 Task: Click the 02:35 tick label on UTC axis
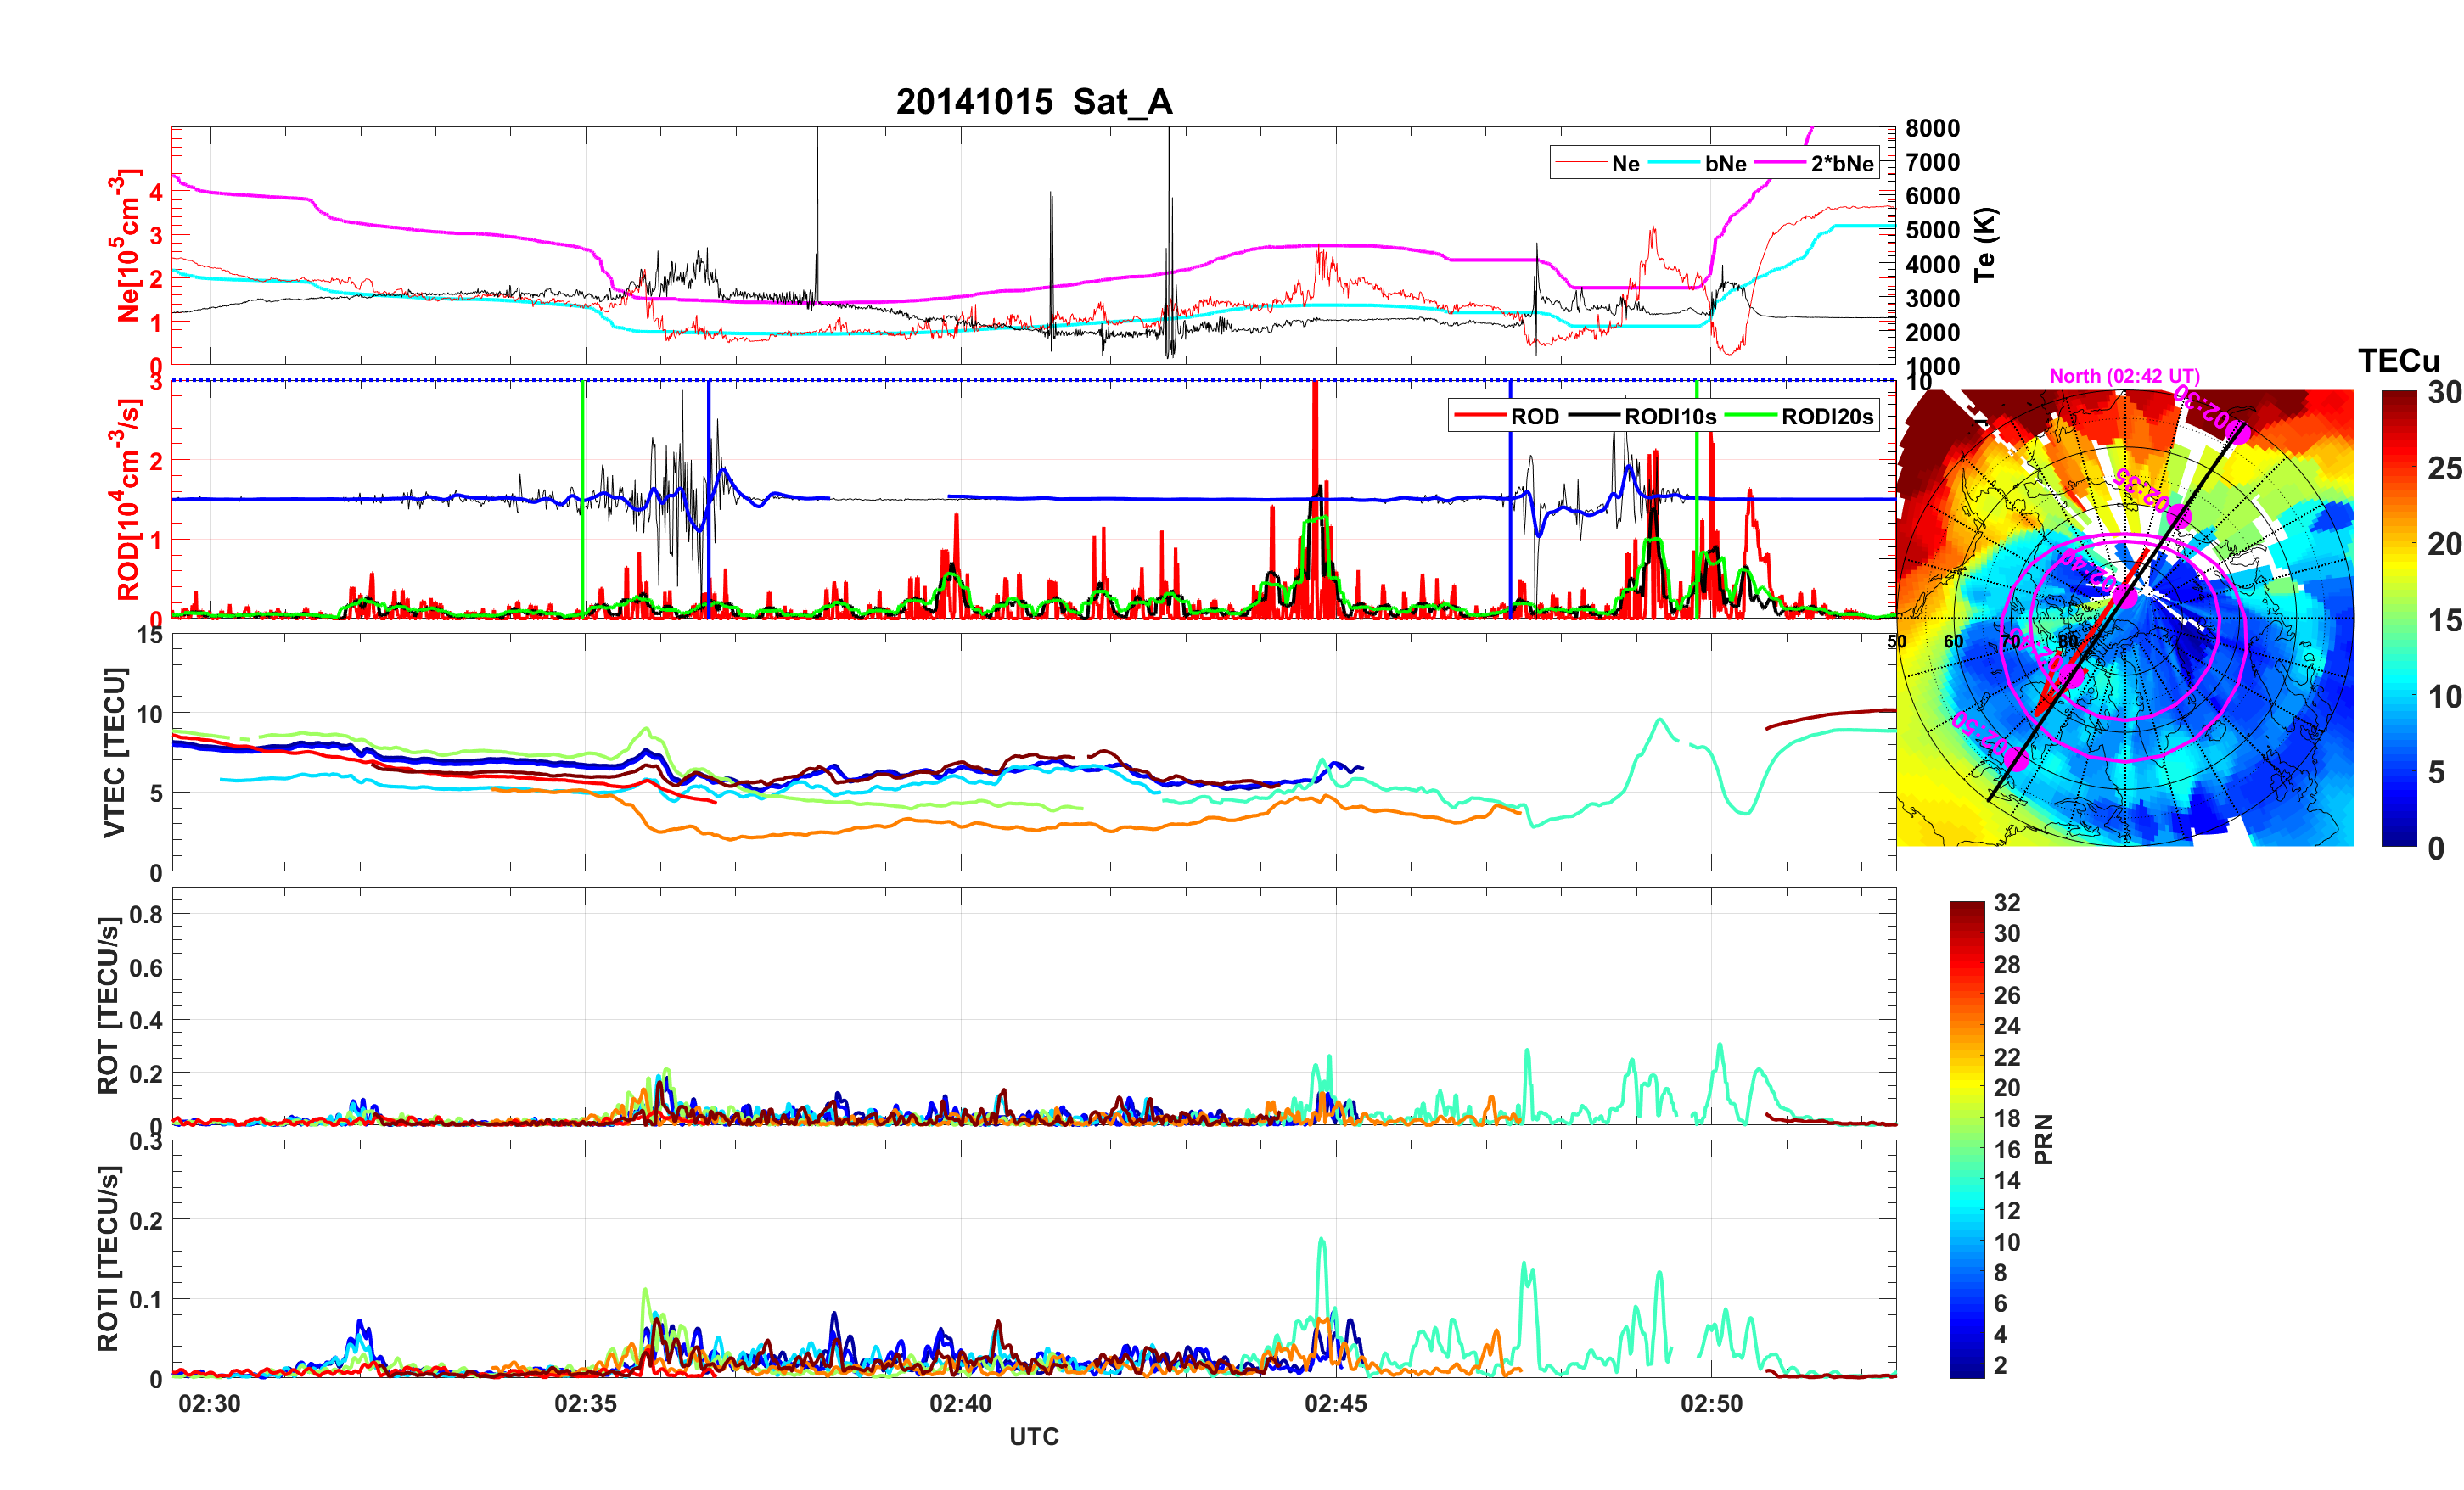tap(585, 1404)
